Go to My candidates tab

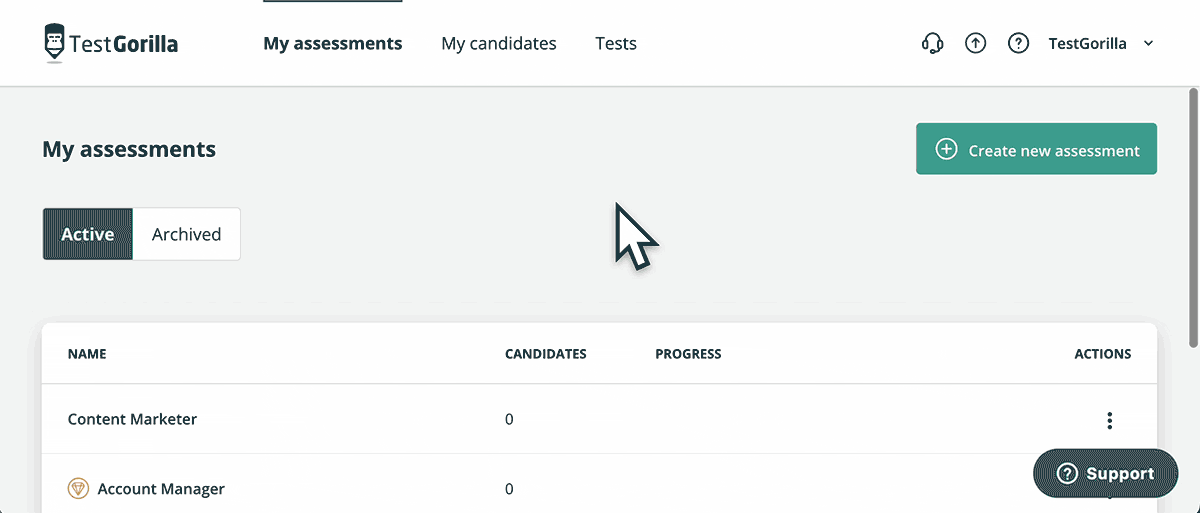coord(499,44)
